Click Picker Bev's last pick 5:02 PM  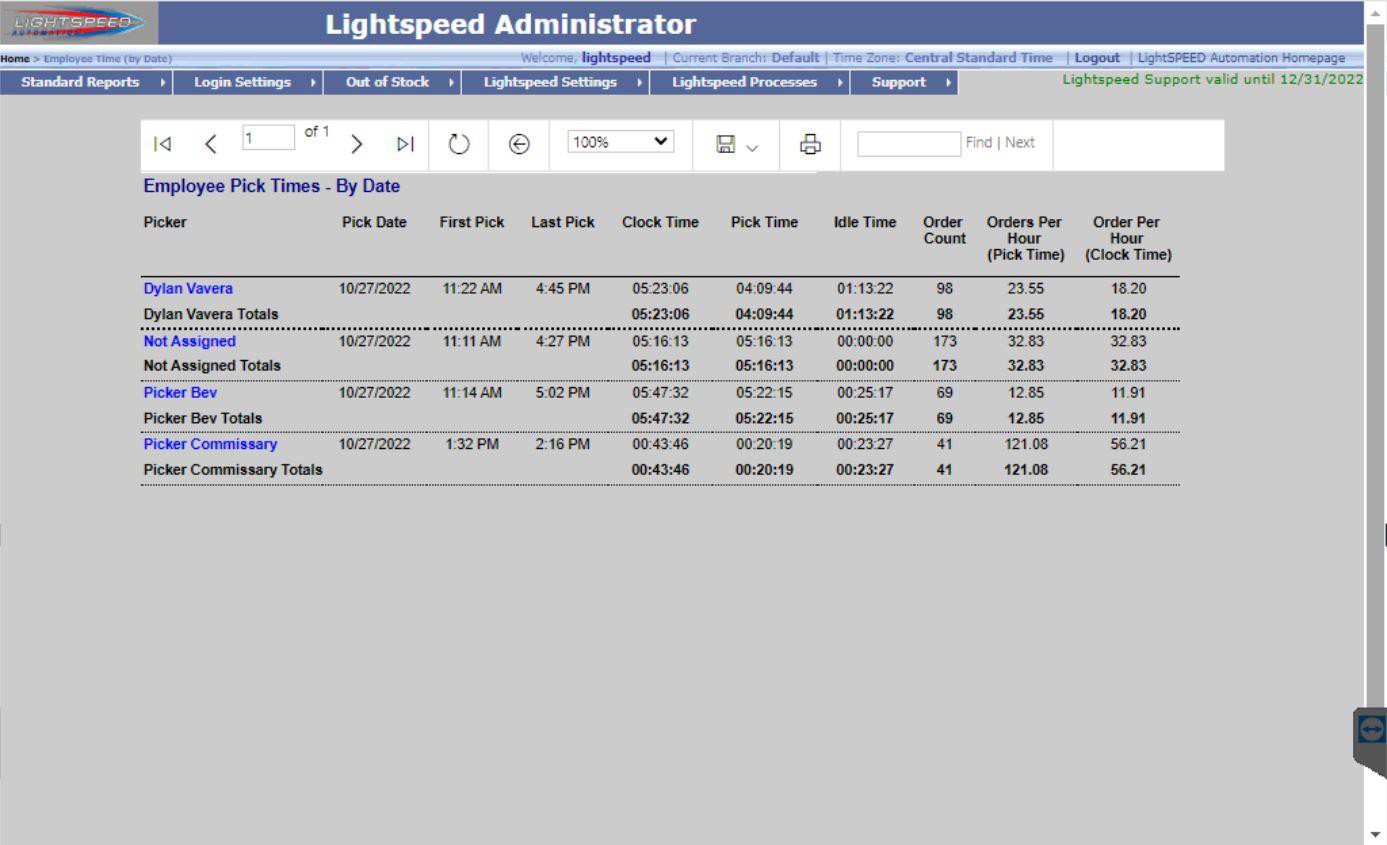[x=562, y=392]
